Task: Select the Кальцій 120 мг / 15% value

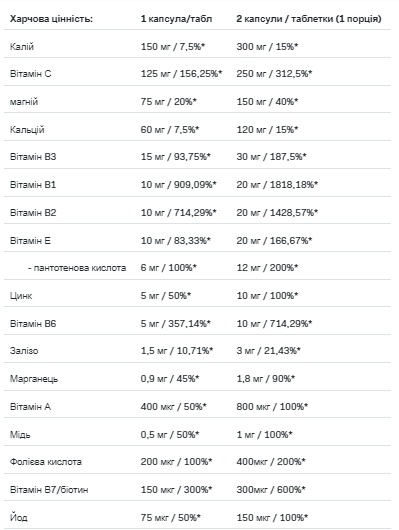Action: (x=267, y=129)
